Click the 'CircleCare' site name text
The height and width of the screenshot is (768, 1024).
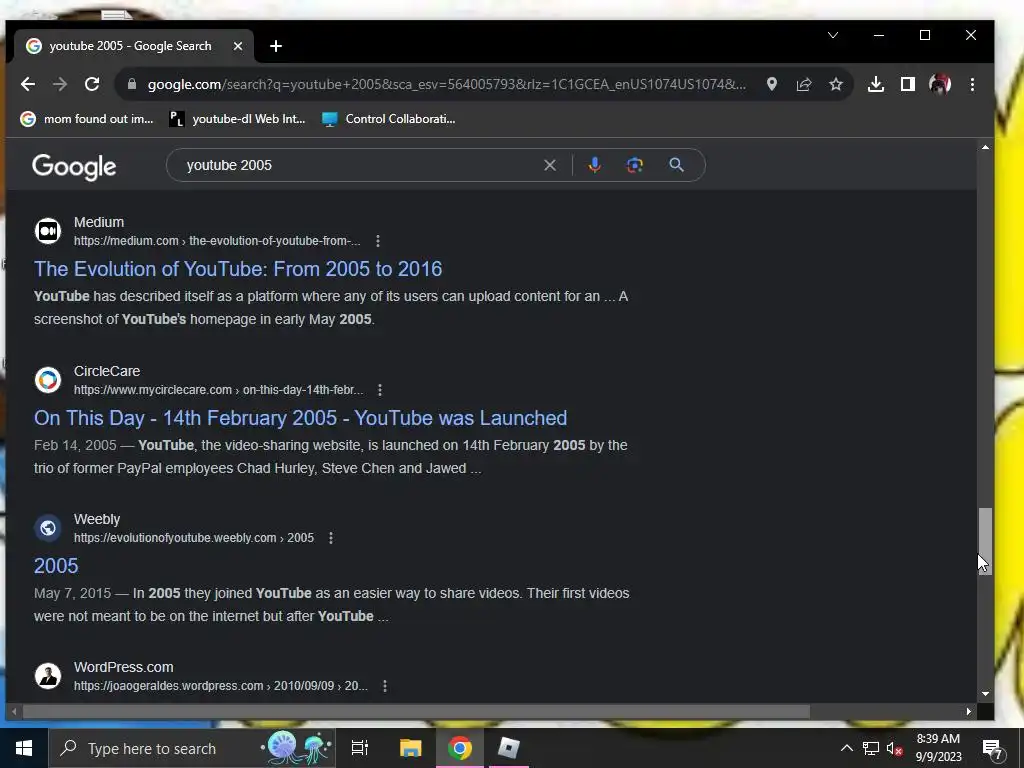(x=107, y=371)
